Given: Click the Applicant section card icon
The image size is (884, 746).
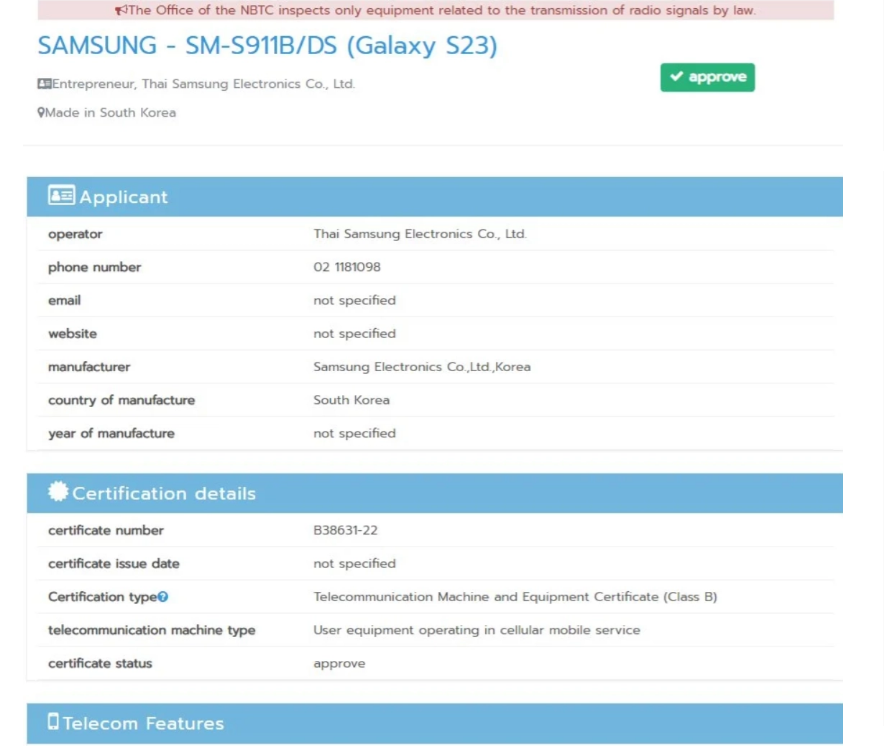Looking at the screenshot, I should click(61, 195).
